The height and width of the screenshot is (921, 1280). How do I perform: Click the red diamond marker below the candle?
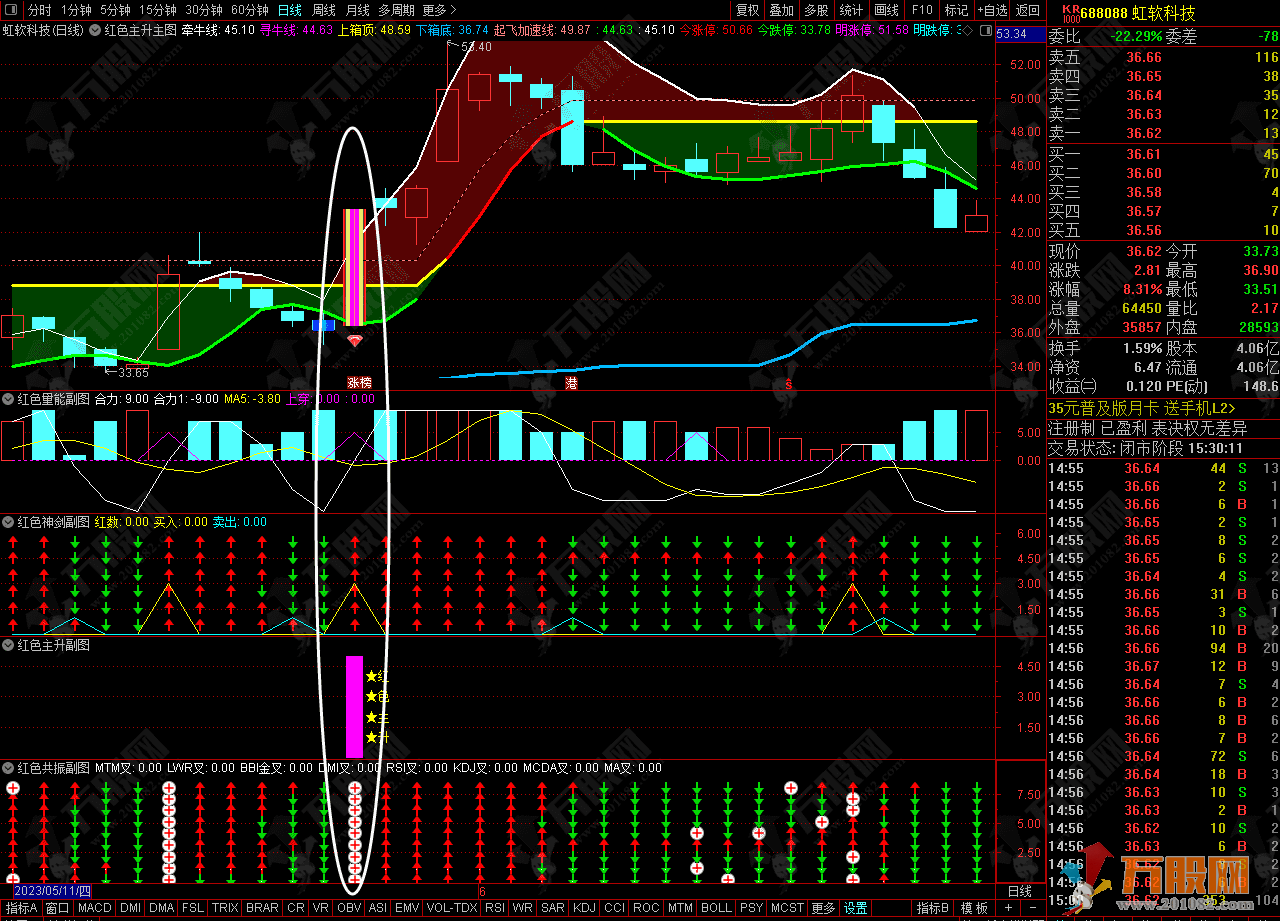[354, 341]
